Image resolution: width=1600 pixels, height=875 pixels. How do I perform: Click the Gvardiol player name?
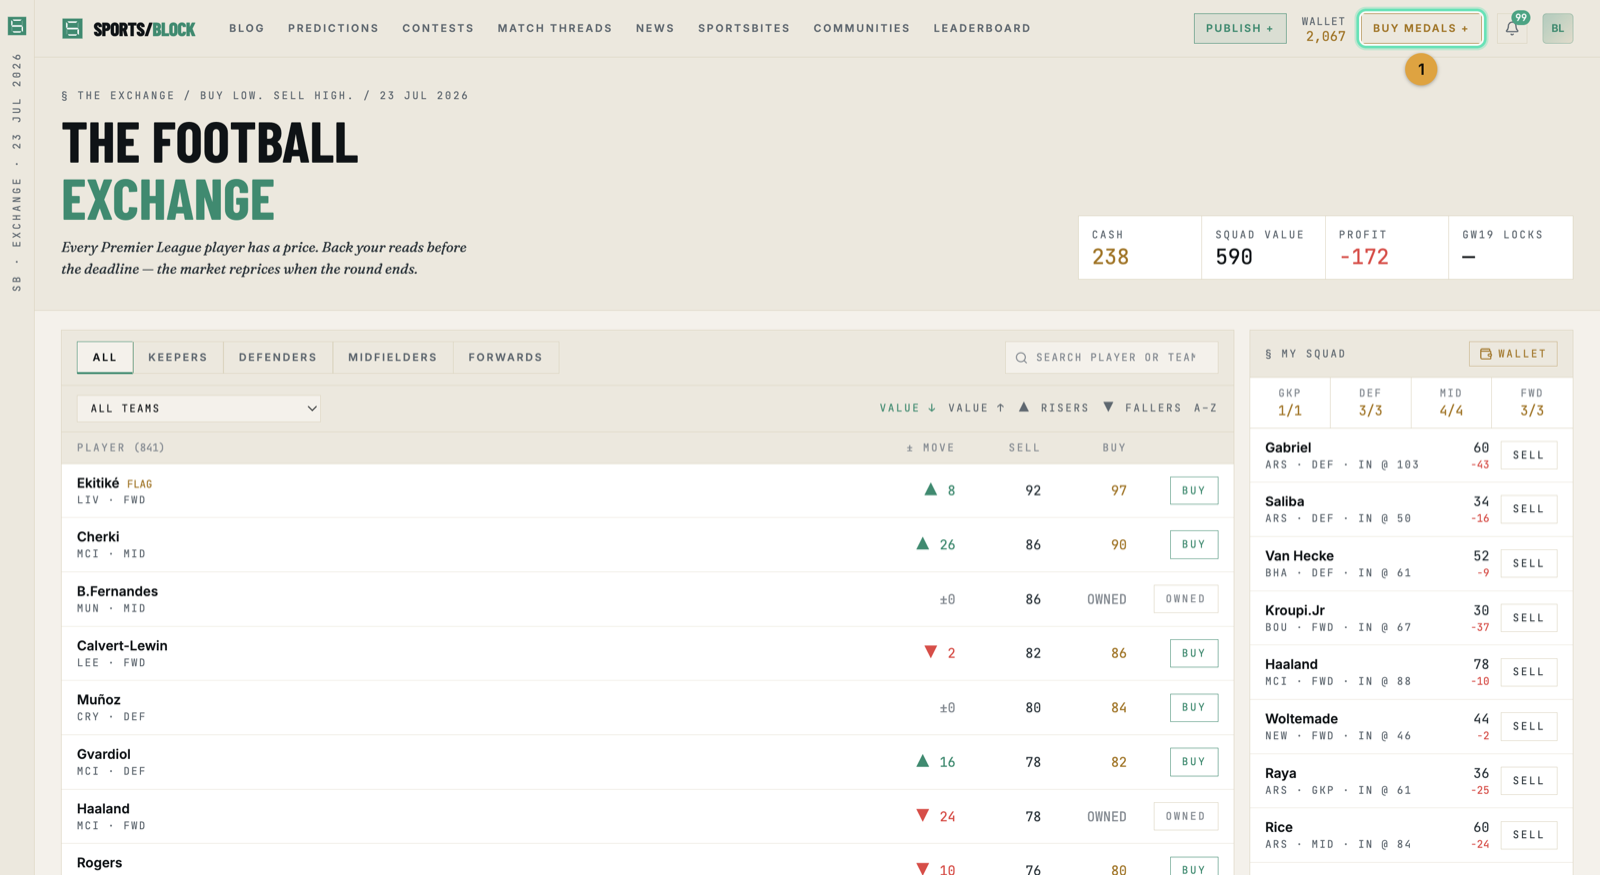[x=104, y=754]
